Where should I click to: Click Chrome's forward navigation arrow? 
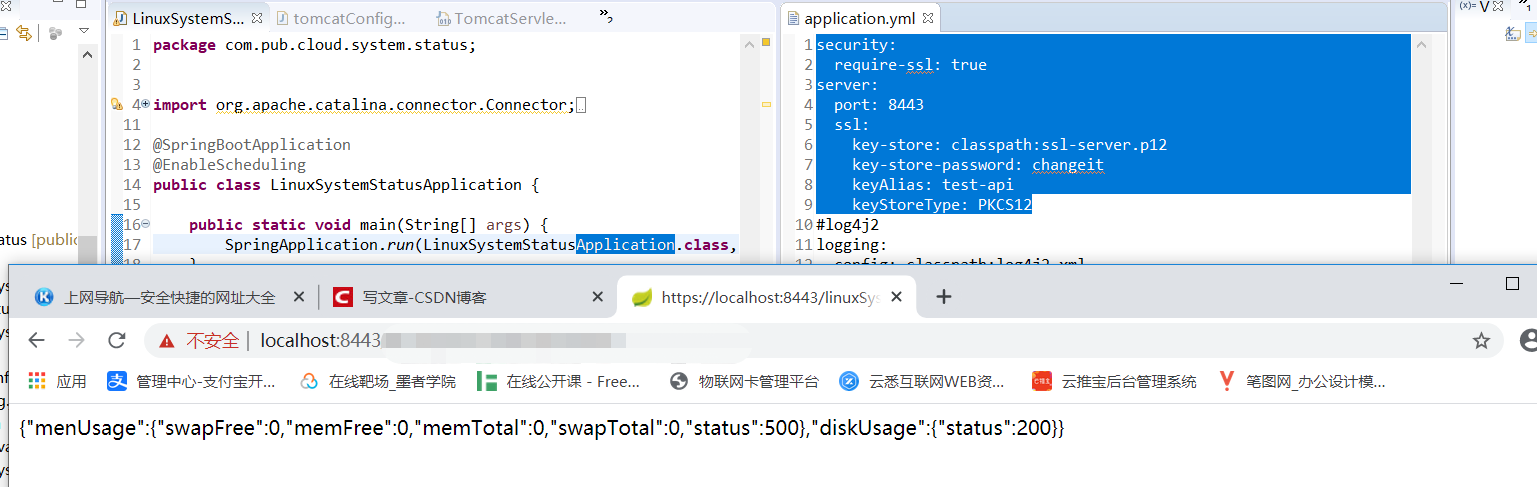pos(76,340)
